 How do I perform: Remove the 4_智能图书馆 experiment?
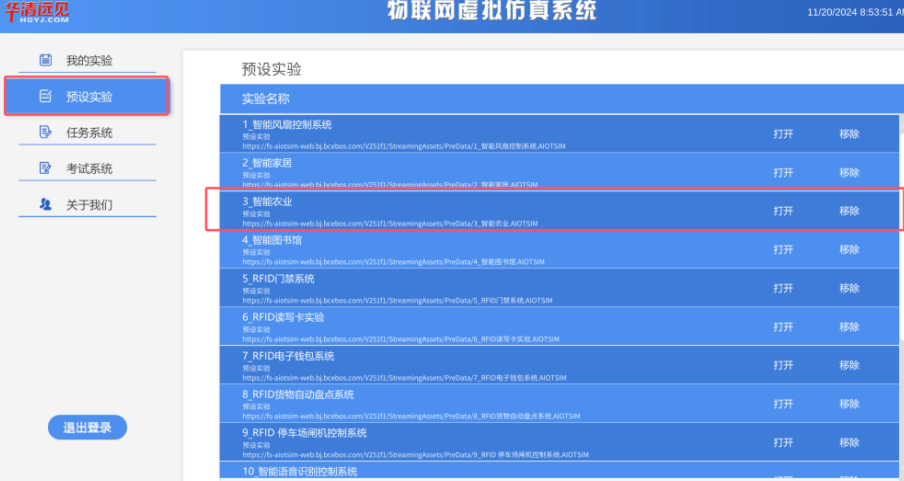tap(849, 250)
